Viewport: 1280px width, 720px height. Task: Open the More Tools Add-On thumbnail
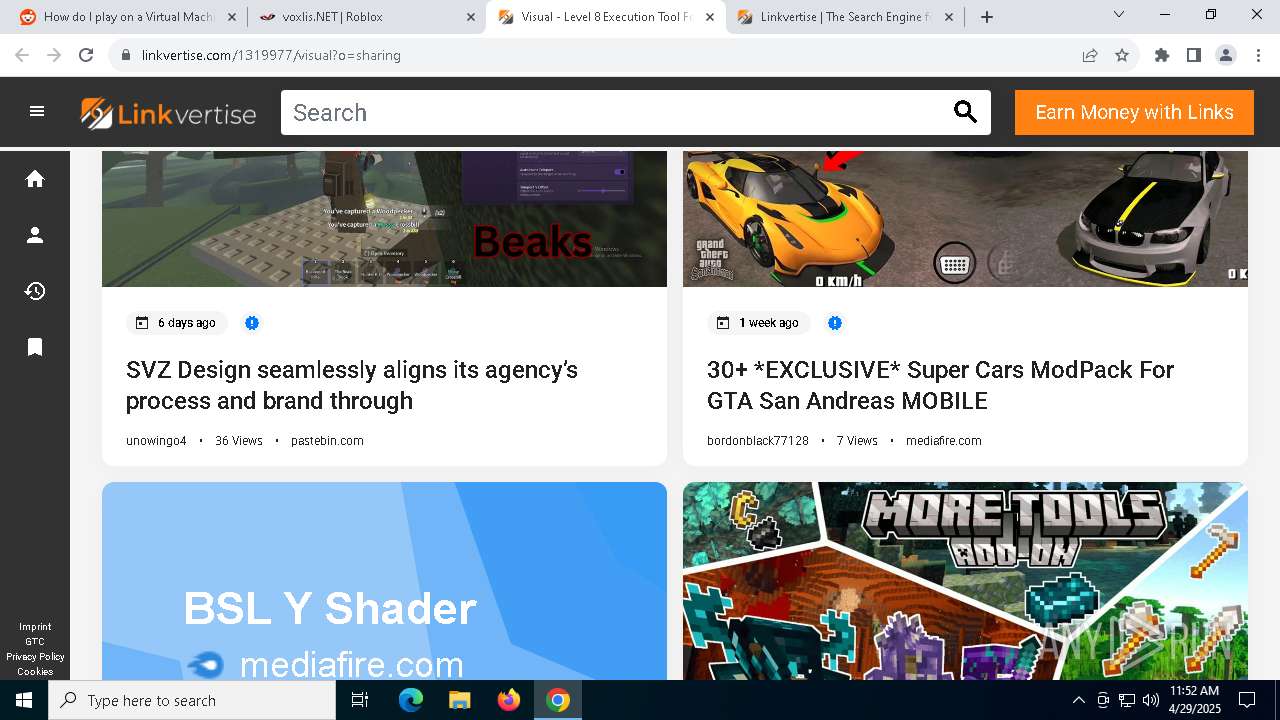[x=965, y=581]
